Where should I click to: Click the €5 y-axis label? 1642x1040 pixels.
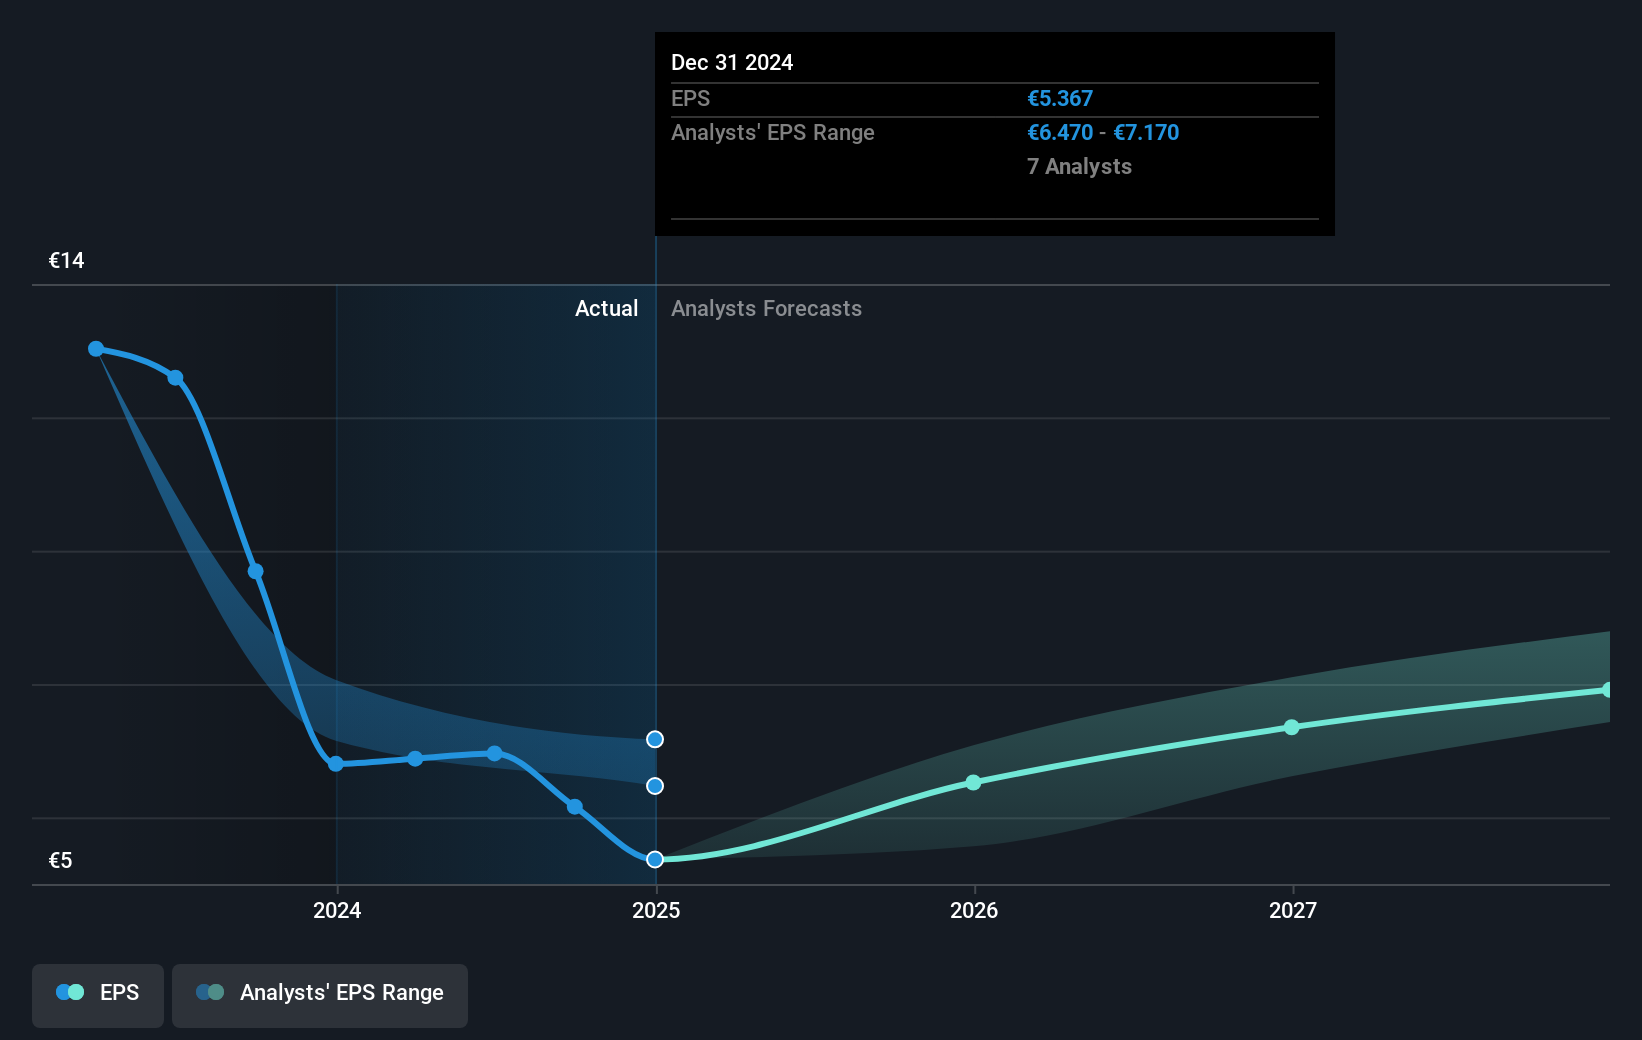(x=61, y=860)
